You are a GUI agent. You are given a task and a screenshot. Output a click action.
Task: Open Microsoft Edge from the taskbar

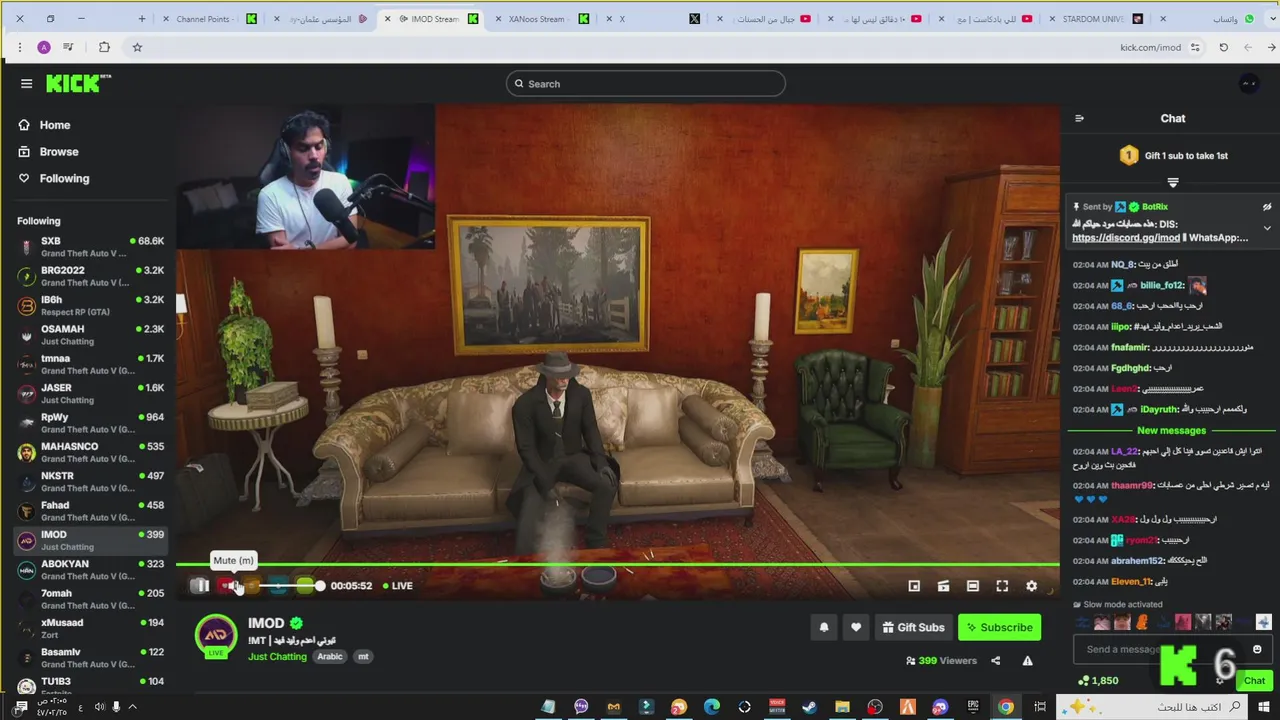[712, 707]
